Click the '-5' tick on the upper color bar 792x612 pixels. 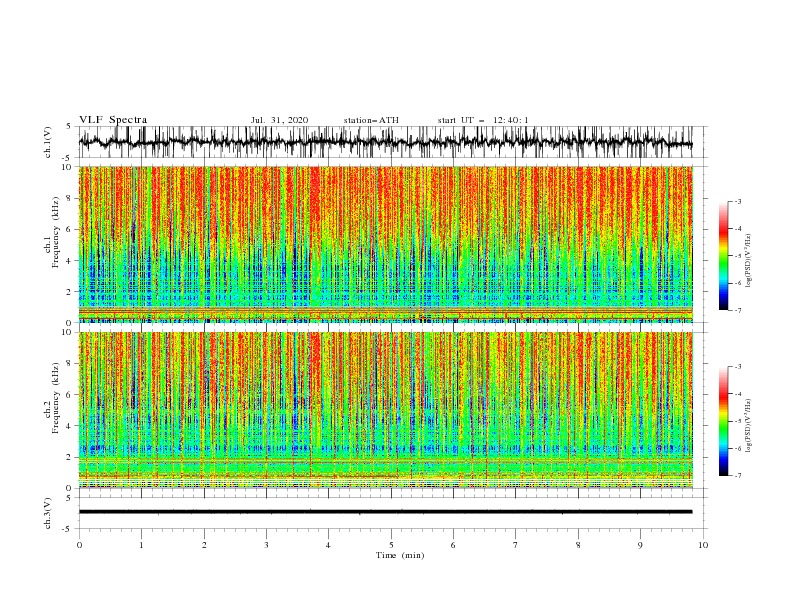(737, 256)
